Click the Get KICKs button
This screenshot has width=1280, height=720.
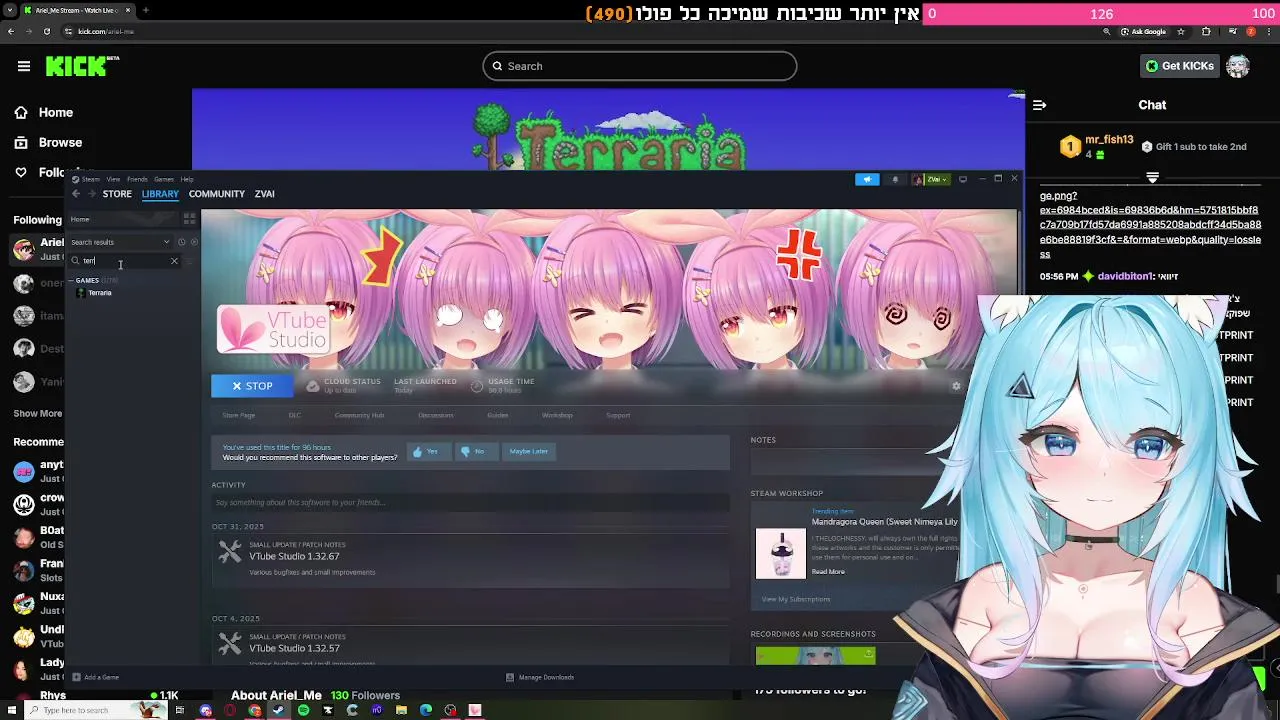(1179, 66)
